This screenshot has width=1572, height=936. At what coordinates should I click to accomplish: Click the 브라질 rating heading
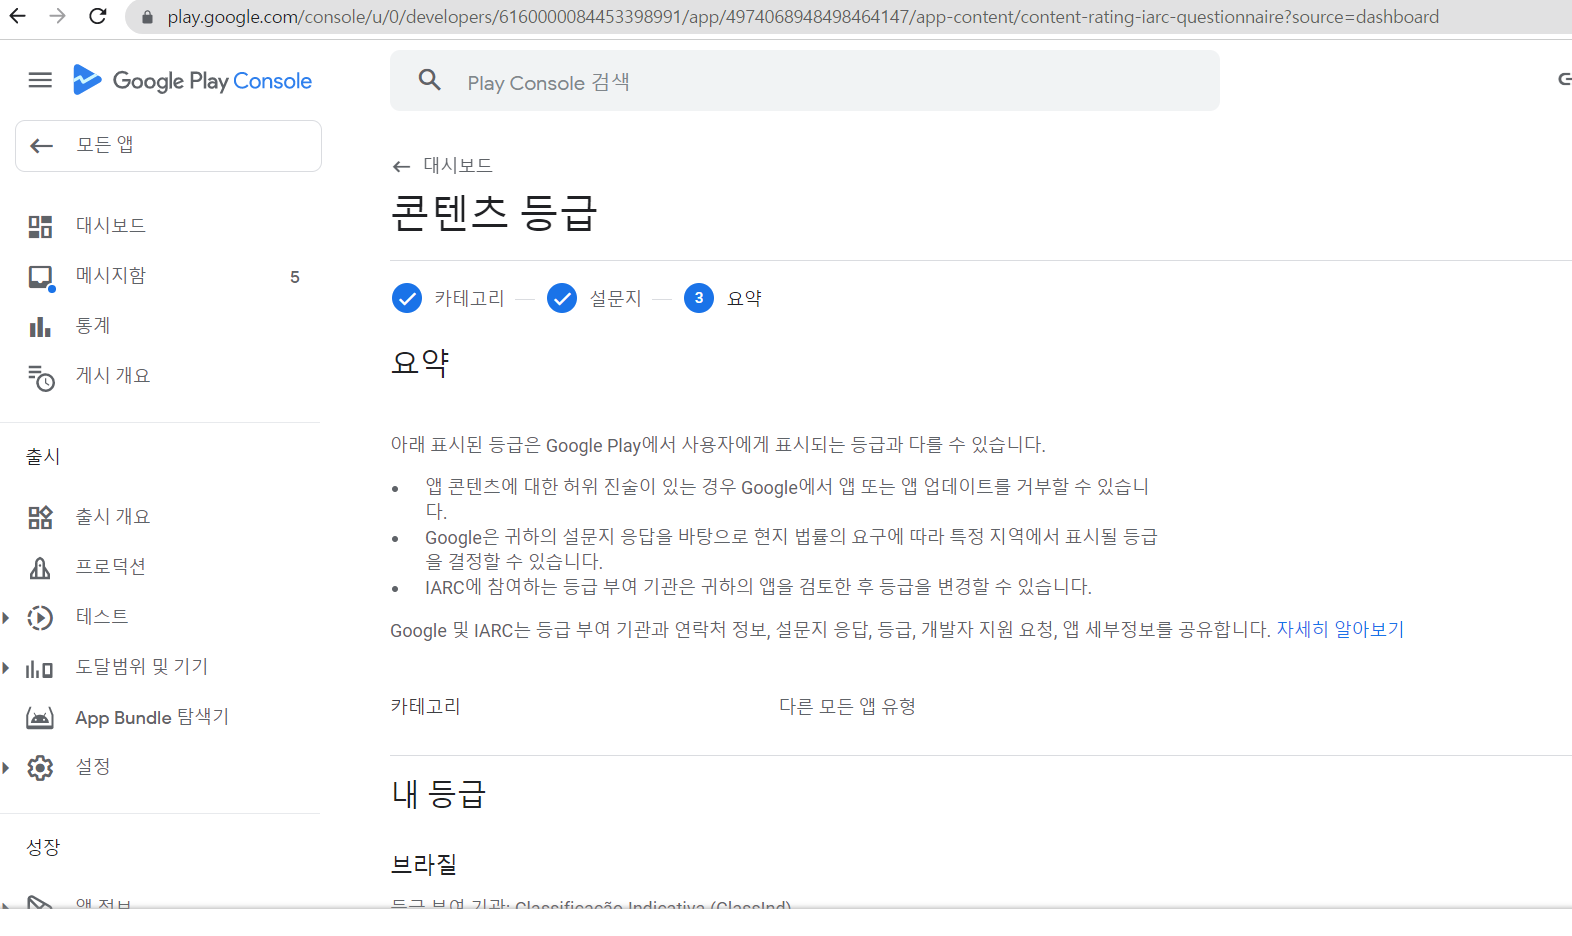[x=424, y=864]
